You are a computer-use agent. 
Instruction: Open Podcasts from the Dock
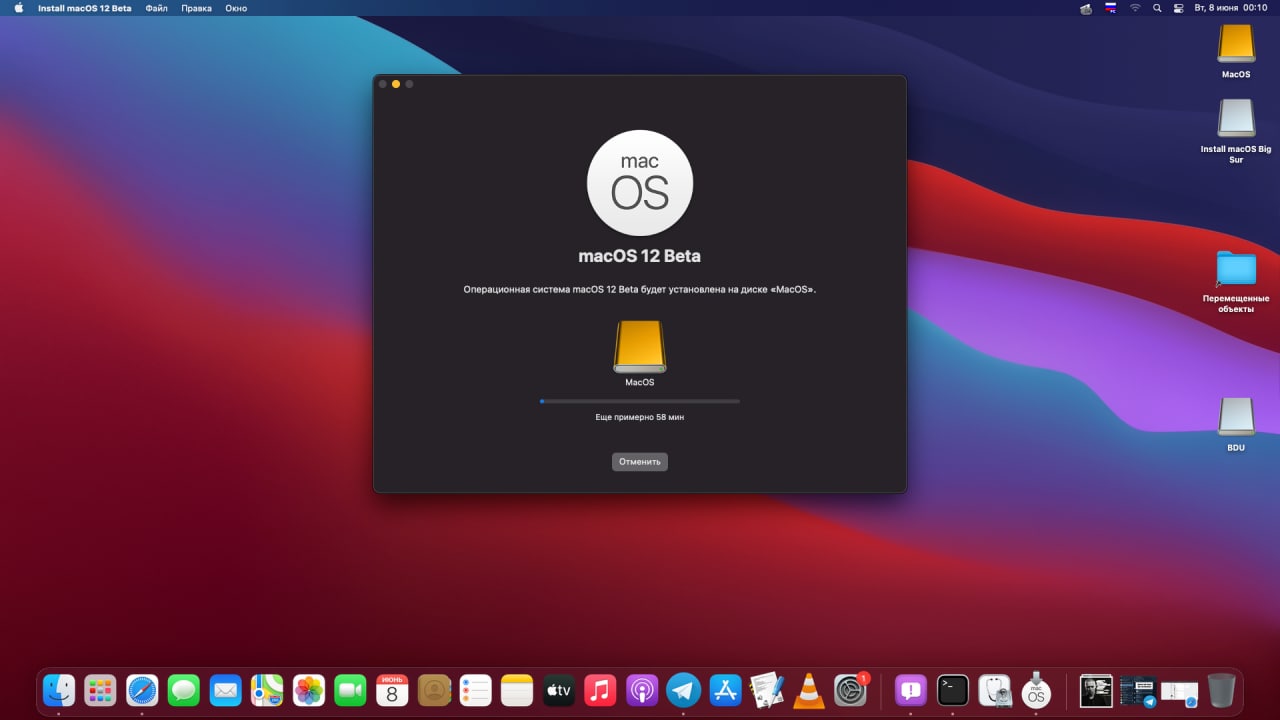(642, 690)
